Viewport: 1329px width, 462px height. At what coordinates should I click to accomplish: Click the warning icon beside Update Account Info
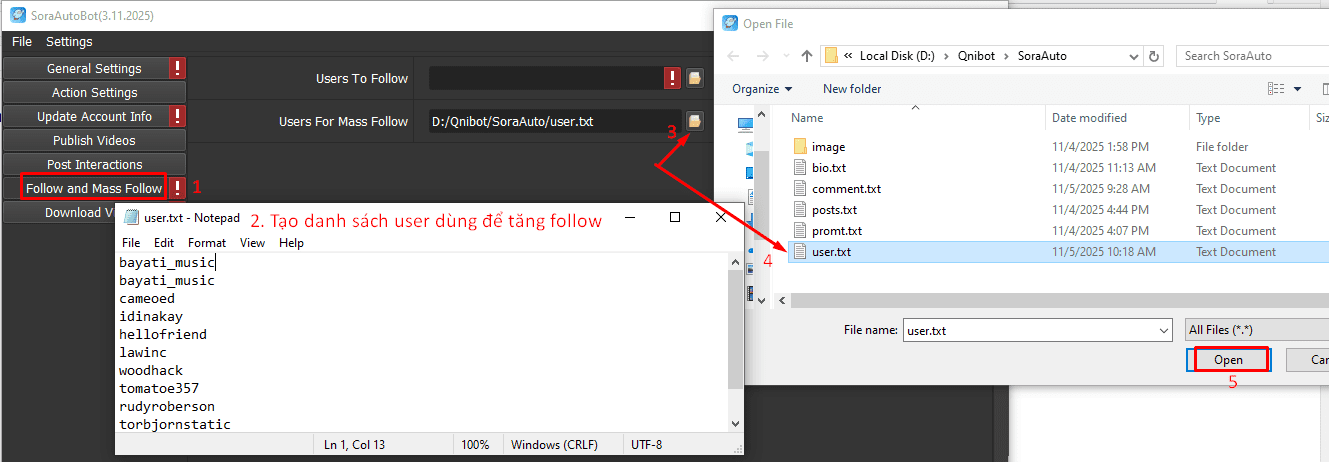click(x=178, y=116)
